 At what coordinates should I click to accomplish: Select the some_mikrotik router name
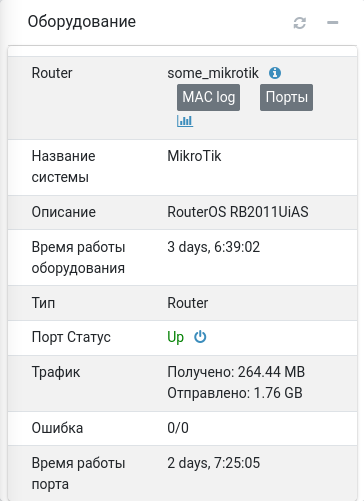213,73
